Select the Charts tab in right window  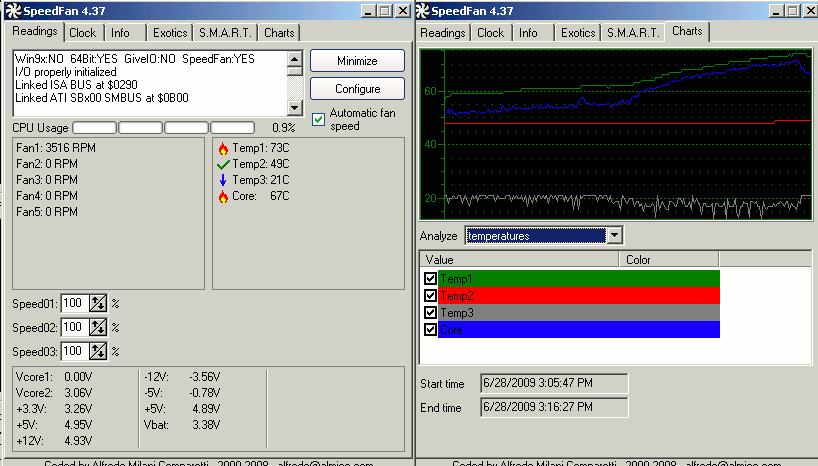click(x=687, y=31)
